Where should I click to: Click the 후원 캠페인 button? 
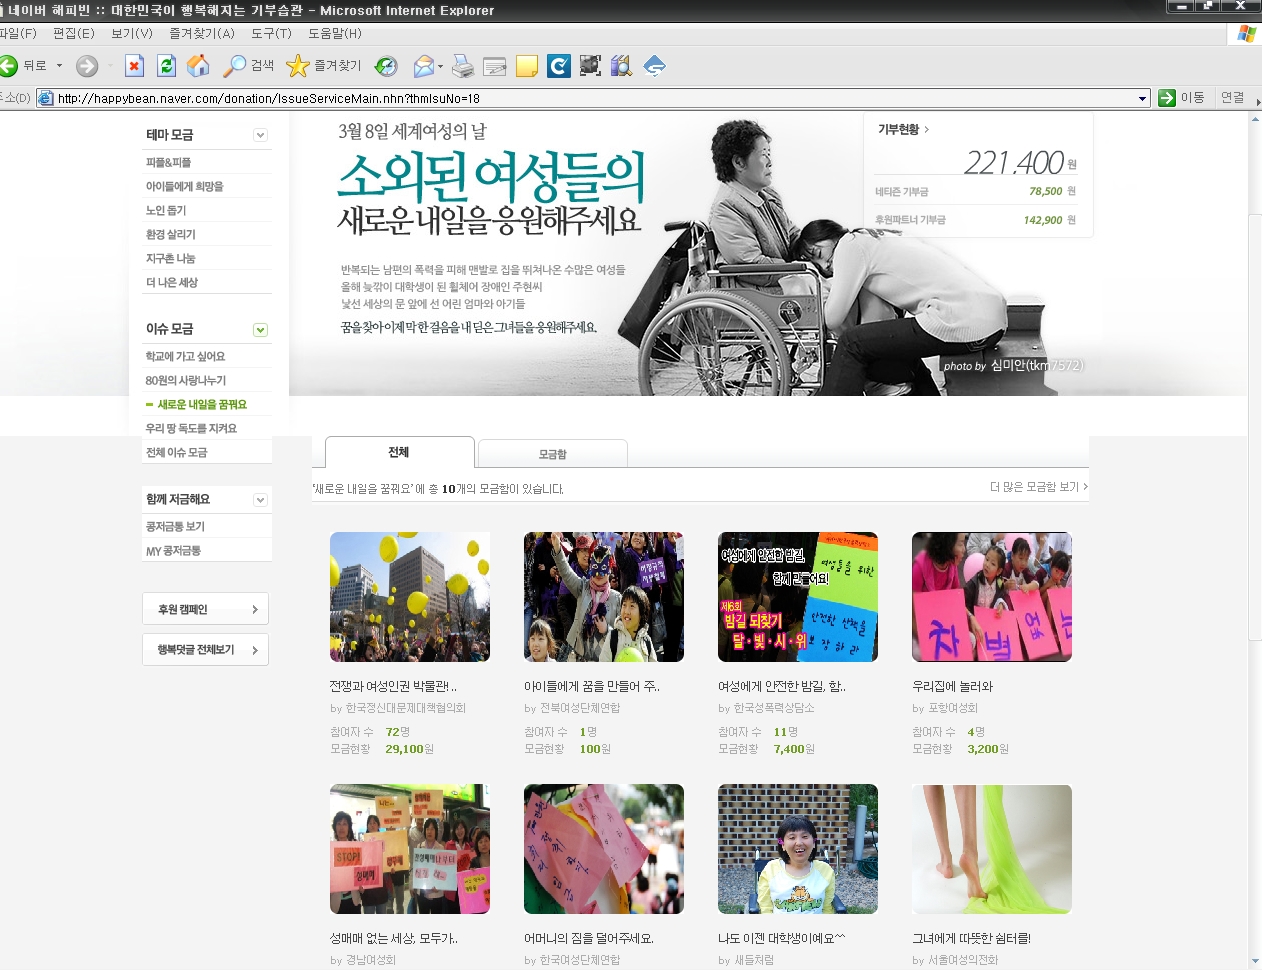(x=205, y=609)
